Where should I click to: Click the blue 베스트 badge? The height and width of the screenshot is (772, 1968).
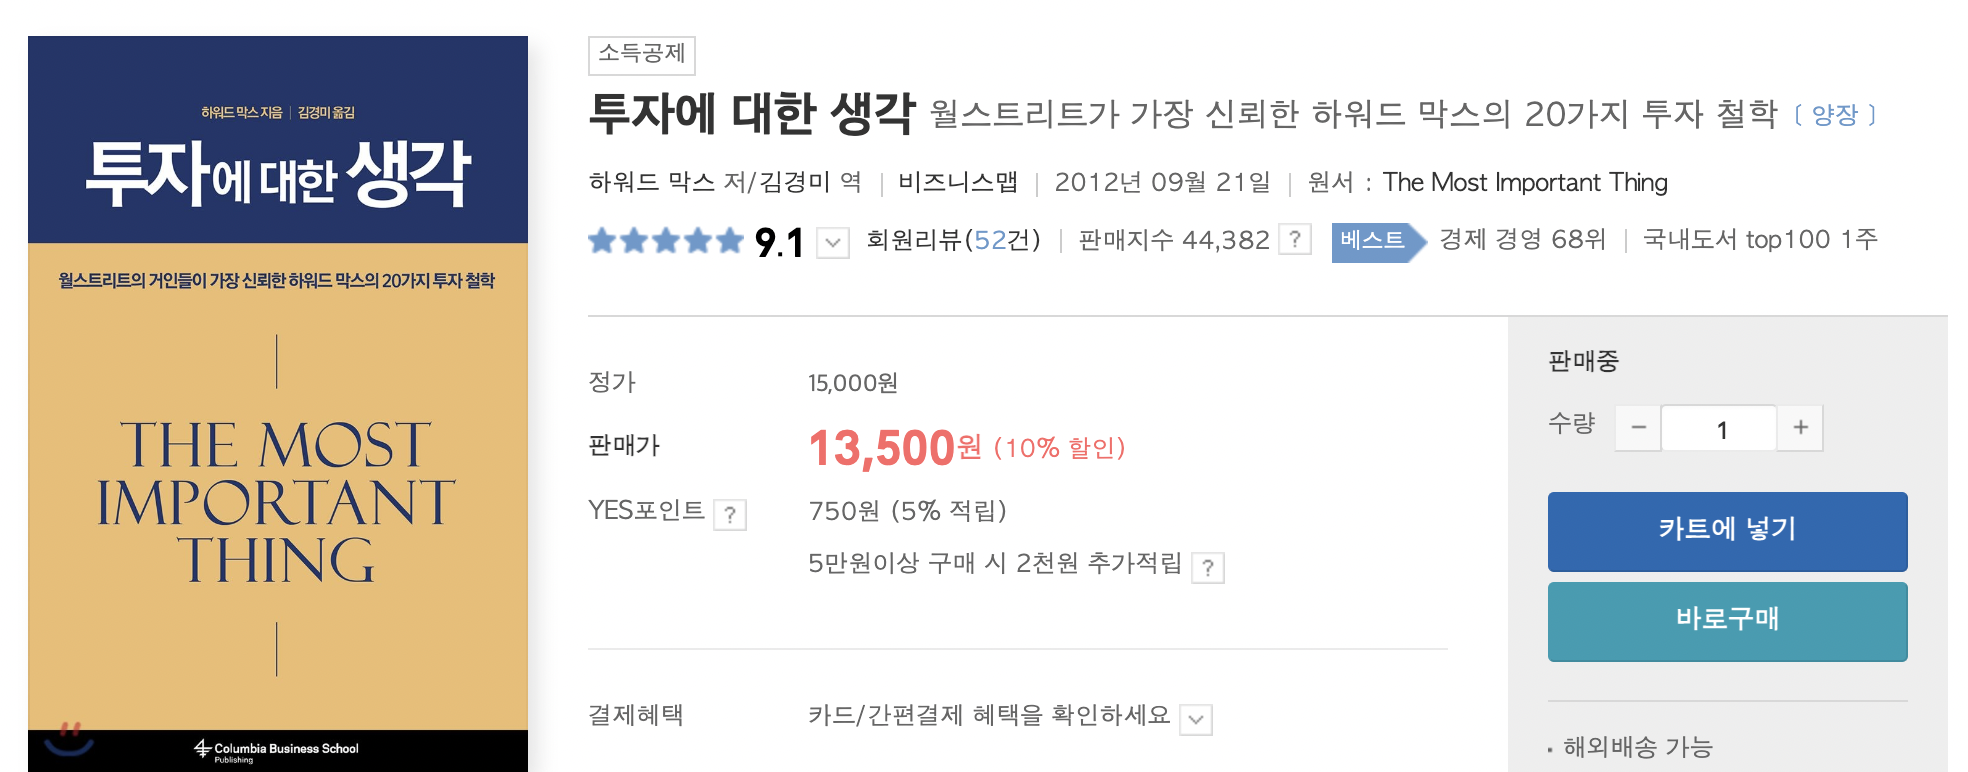1374,240
